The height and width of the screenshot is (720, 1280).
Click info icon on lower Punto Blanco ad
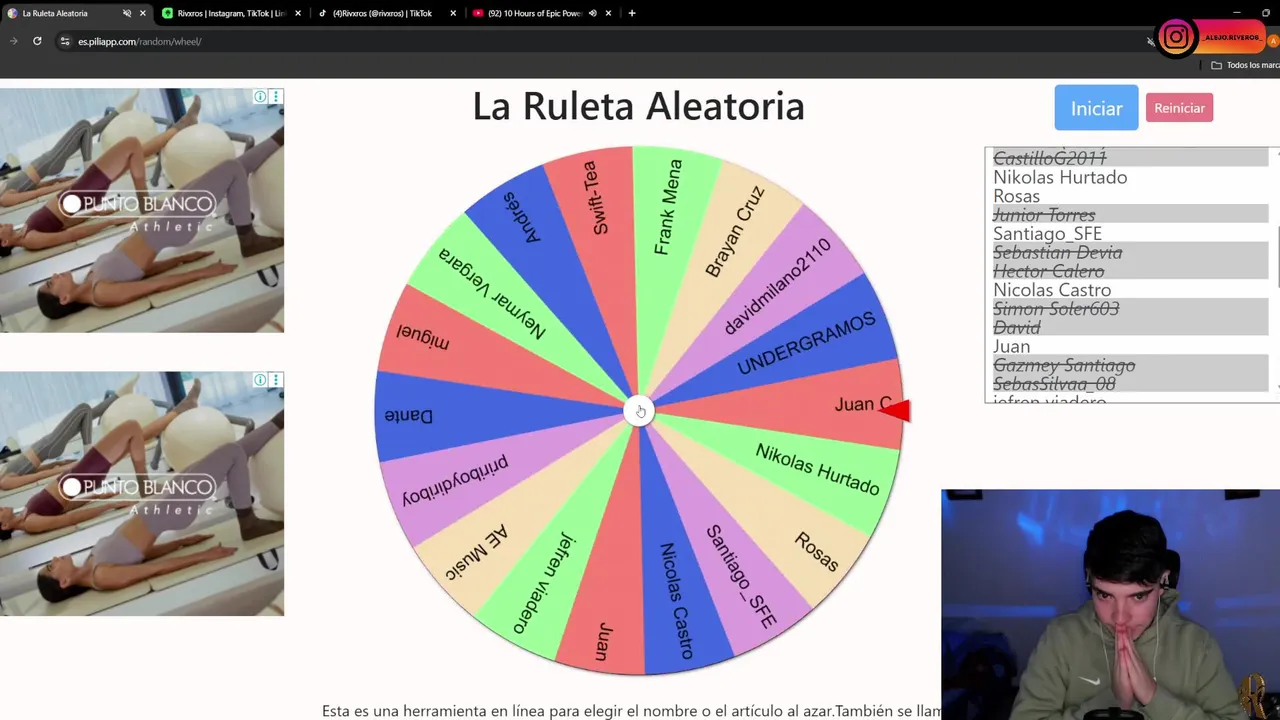pyautogui.click(x=260, y=380)
